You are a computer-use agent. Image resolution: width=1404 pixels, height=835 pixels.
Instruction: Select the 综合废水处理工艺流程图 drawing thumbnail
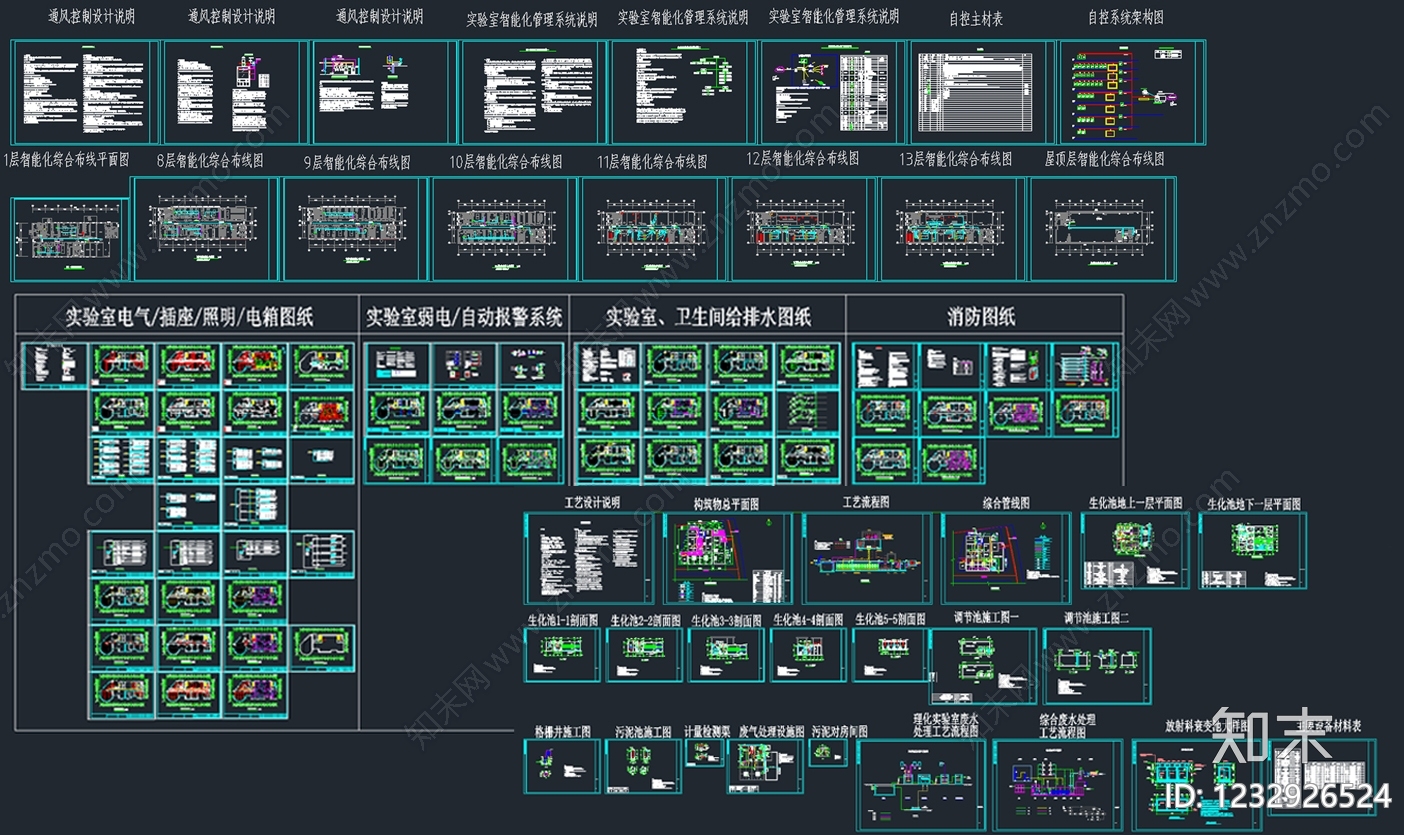(x=1058, y=785)
